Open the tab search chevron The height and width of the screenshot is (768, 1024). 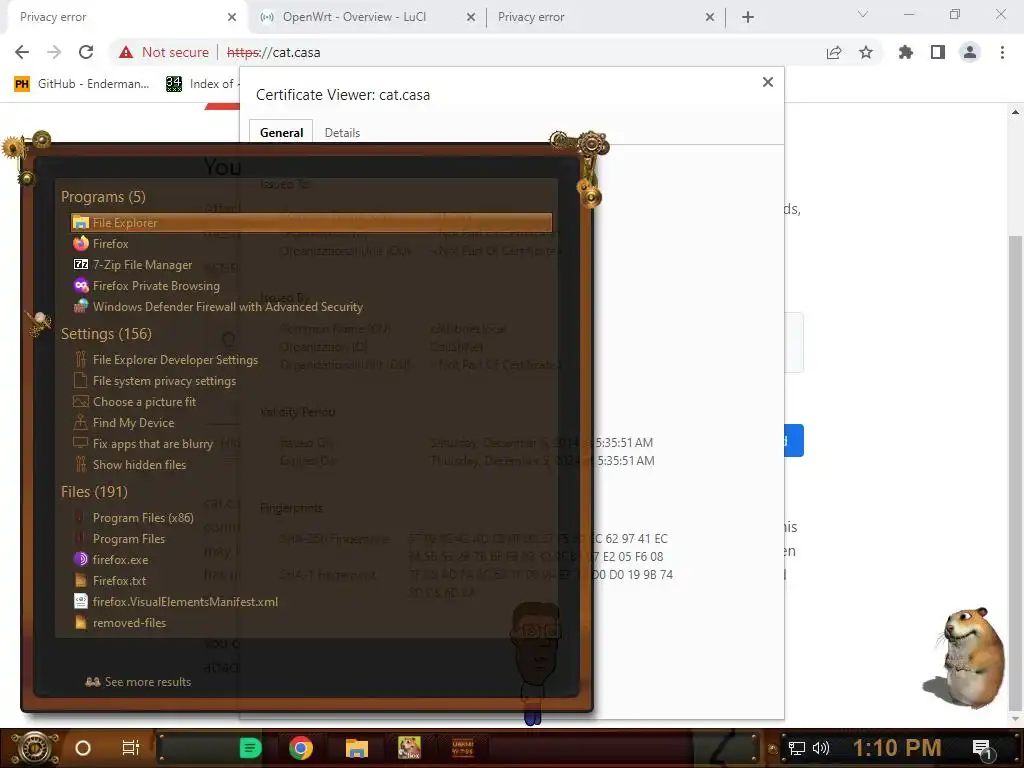pyautogui.click(x=863, y=14)
